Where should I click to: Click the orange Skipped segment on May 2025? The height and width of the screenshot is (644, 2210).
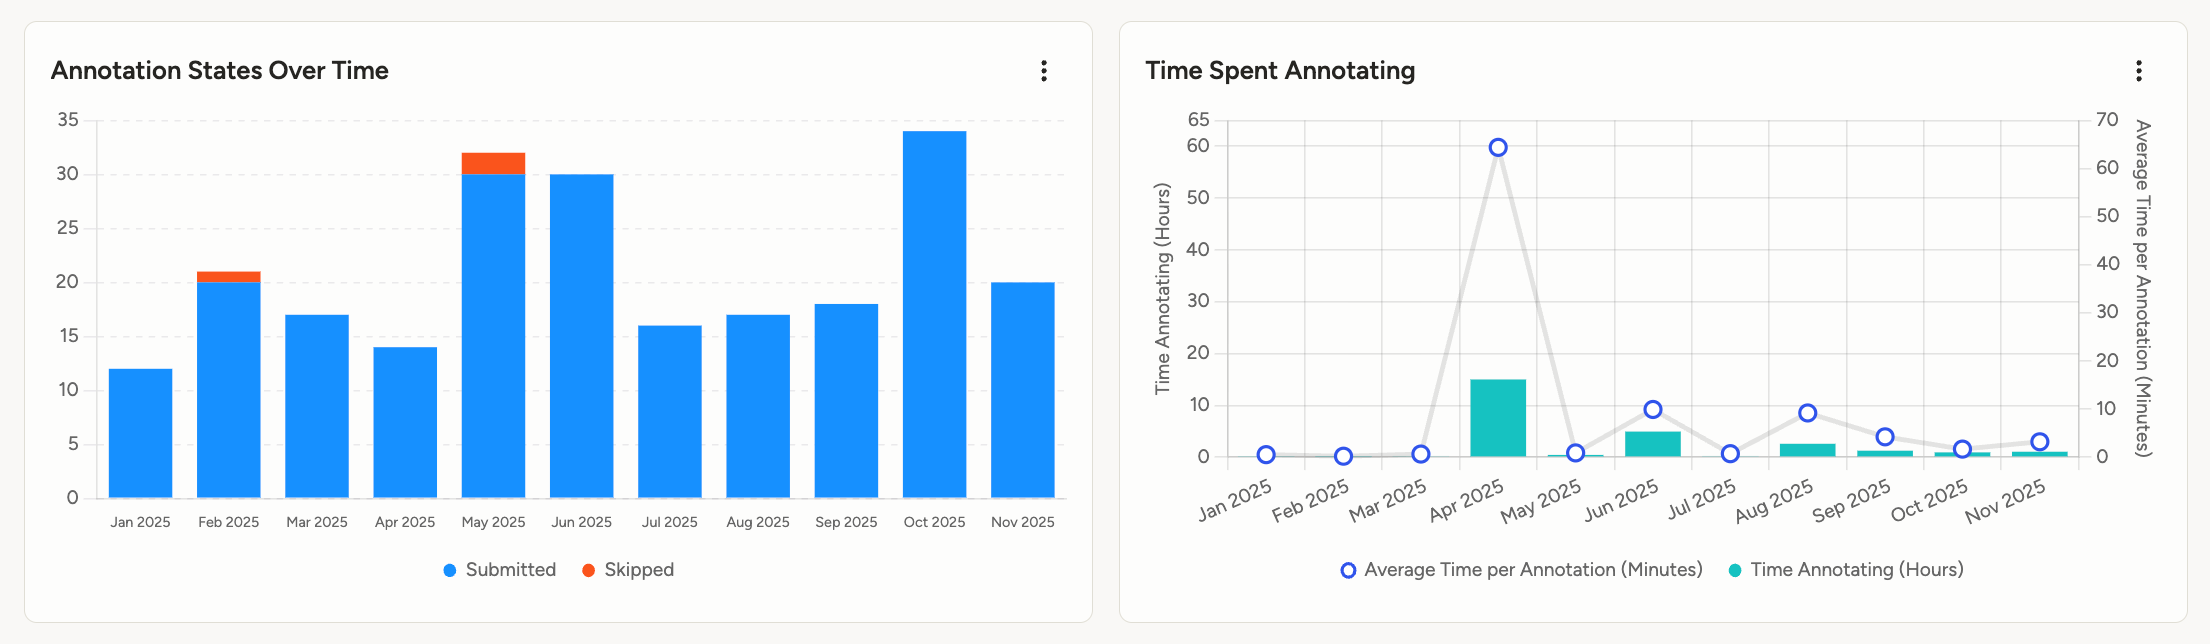493,162
